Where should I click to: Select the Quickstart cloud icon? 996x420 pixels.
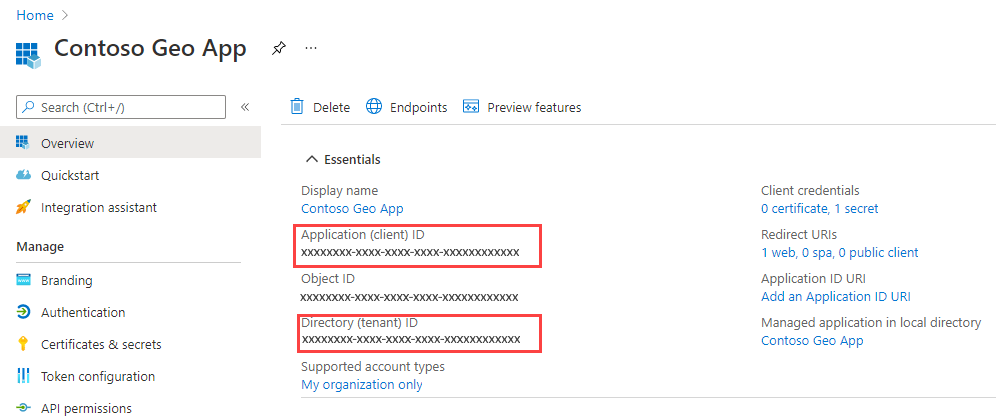coord(24,175)
